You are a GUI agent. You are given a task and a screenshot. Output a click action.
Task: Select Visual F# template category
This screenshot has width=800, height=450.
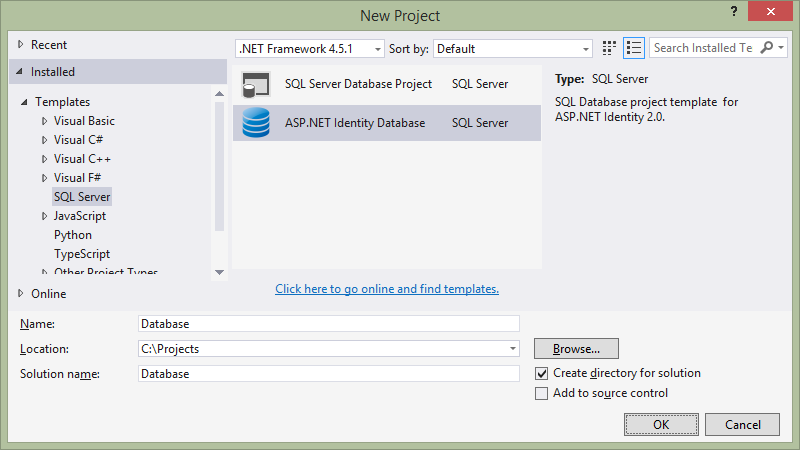pos(78,178)
